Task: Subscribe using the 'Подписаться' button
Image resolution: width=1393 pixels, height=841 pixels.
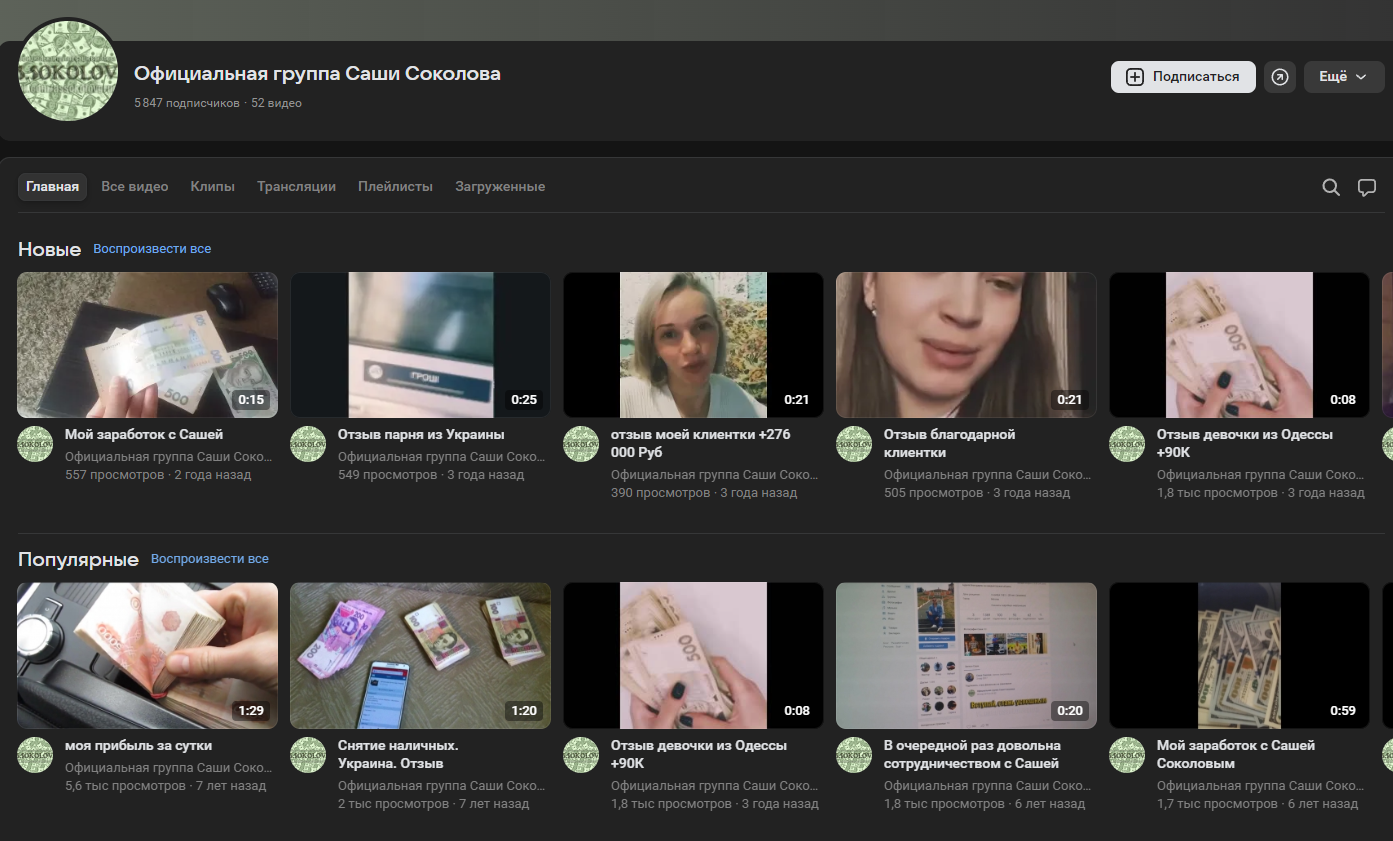Action: tap(1183, 77)
